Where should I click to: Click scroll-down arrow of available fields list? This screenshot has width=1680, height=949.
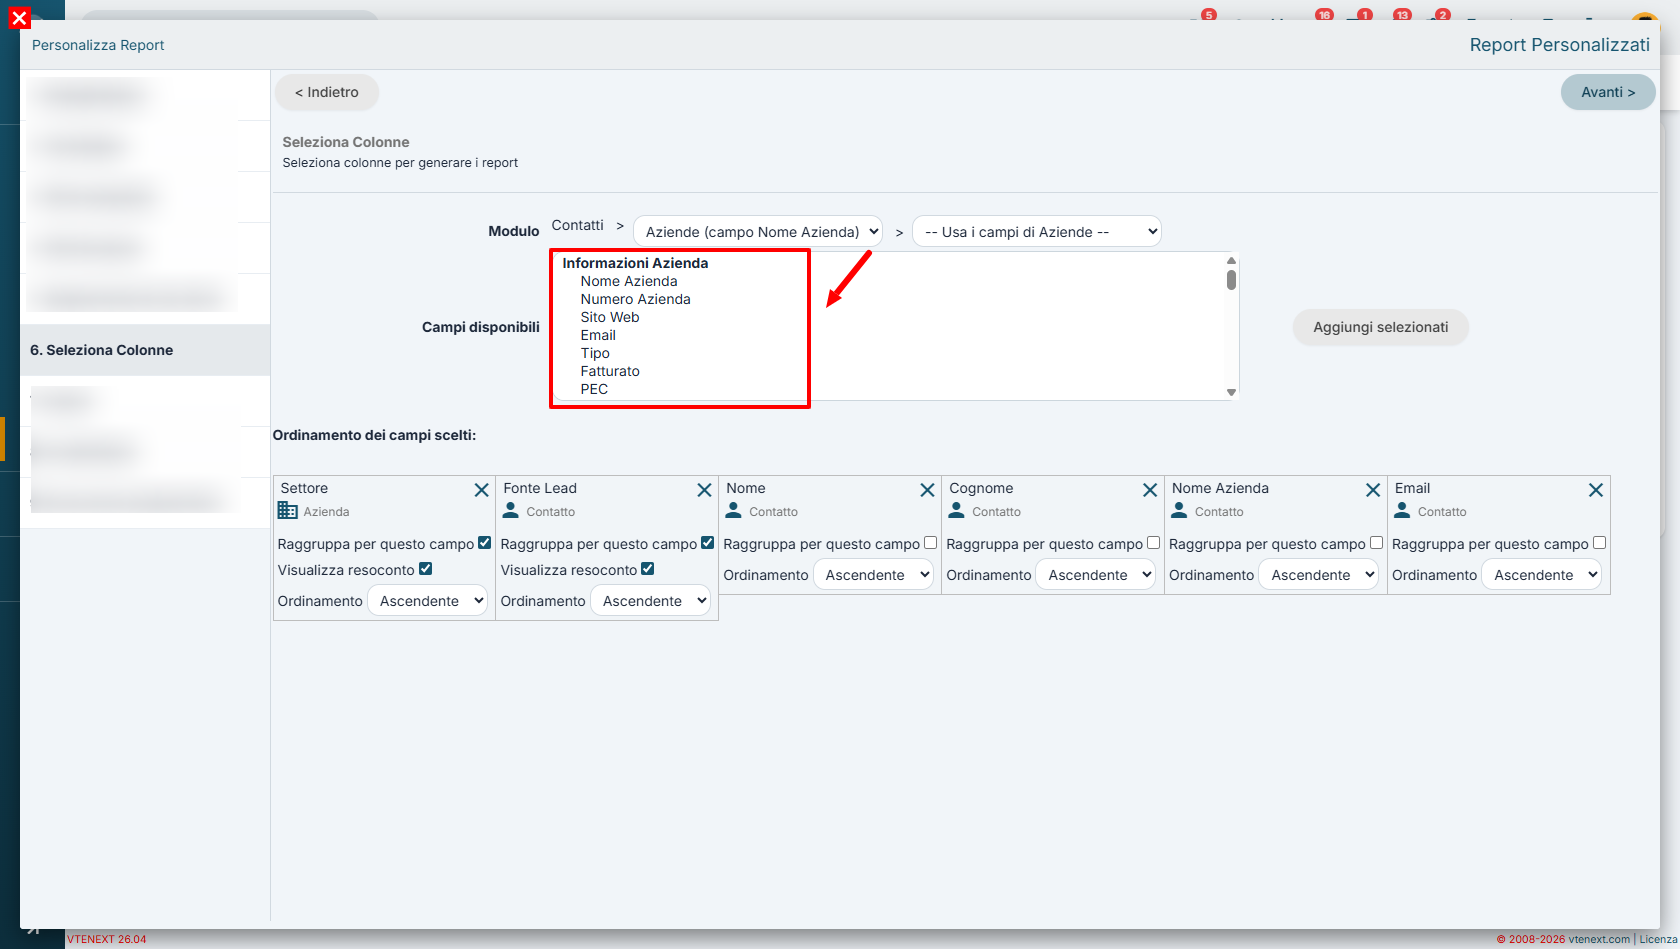click(x=1231, y=392)
